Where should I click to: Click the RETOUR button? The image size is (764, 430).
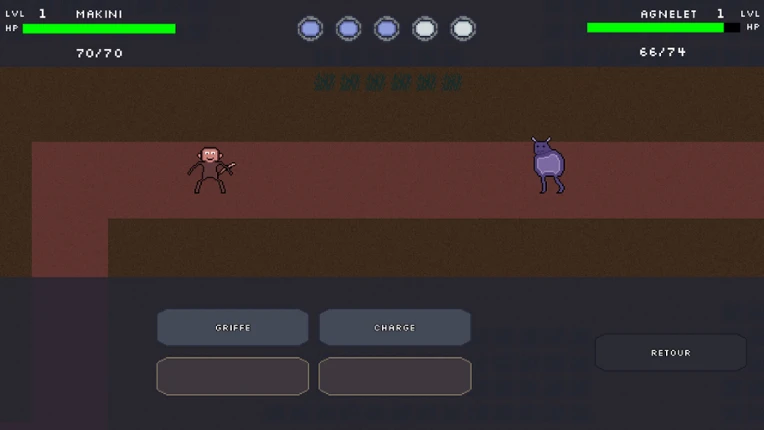pyautogui.click(x=670, y=353)
